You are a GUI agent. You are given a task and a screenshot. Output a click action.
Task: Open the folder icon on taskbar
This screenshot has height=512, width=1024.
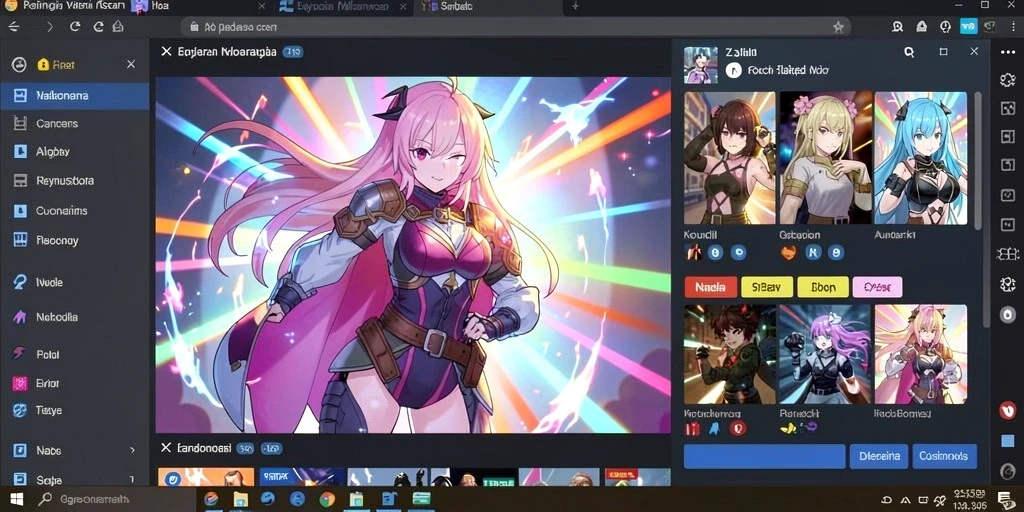(x=240, y=500)
